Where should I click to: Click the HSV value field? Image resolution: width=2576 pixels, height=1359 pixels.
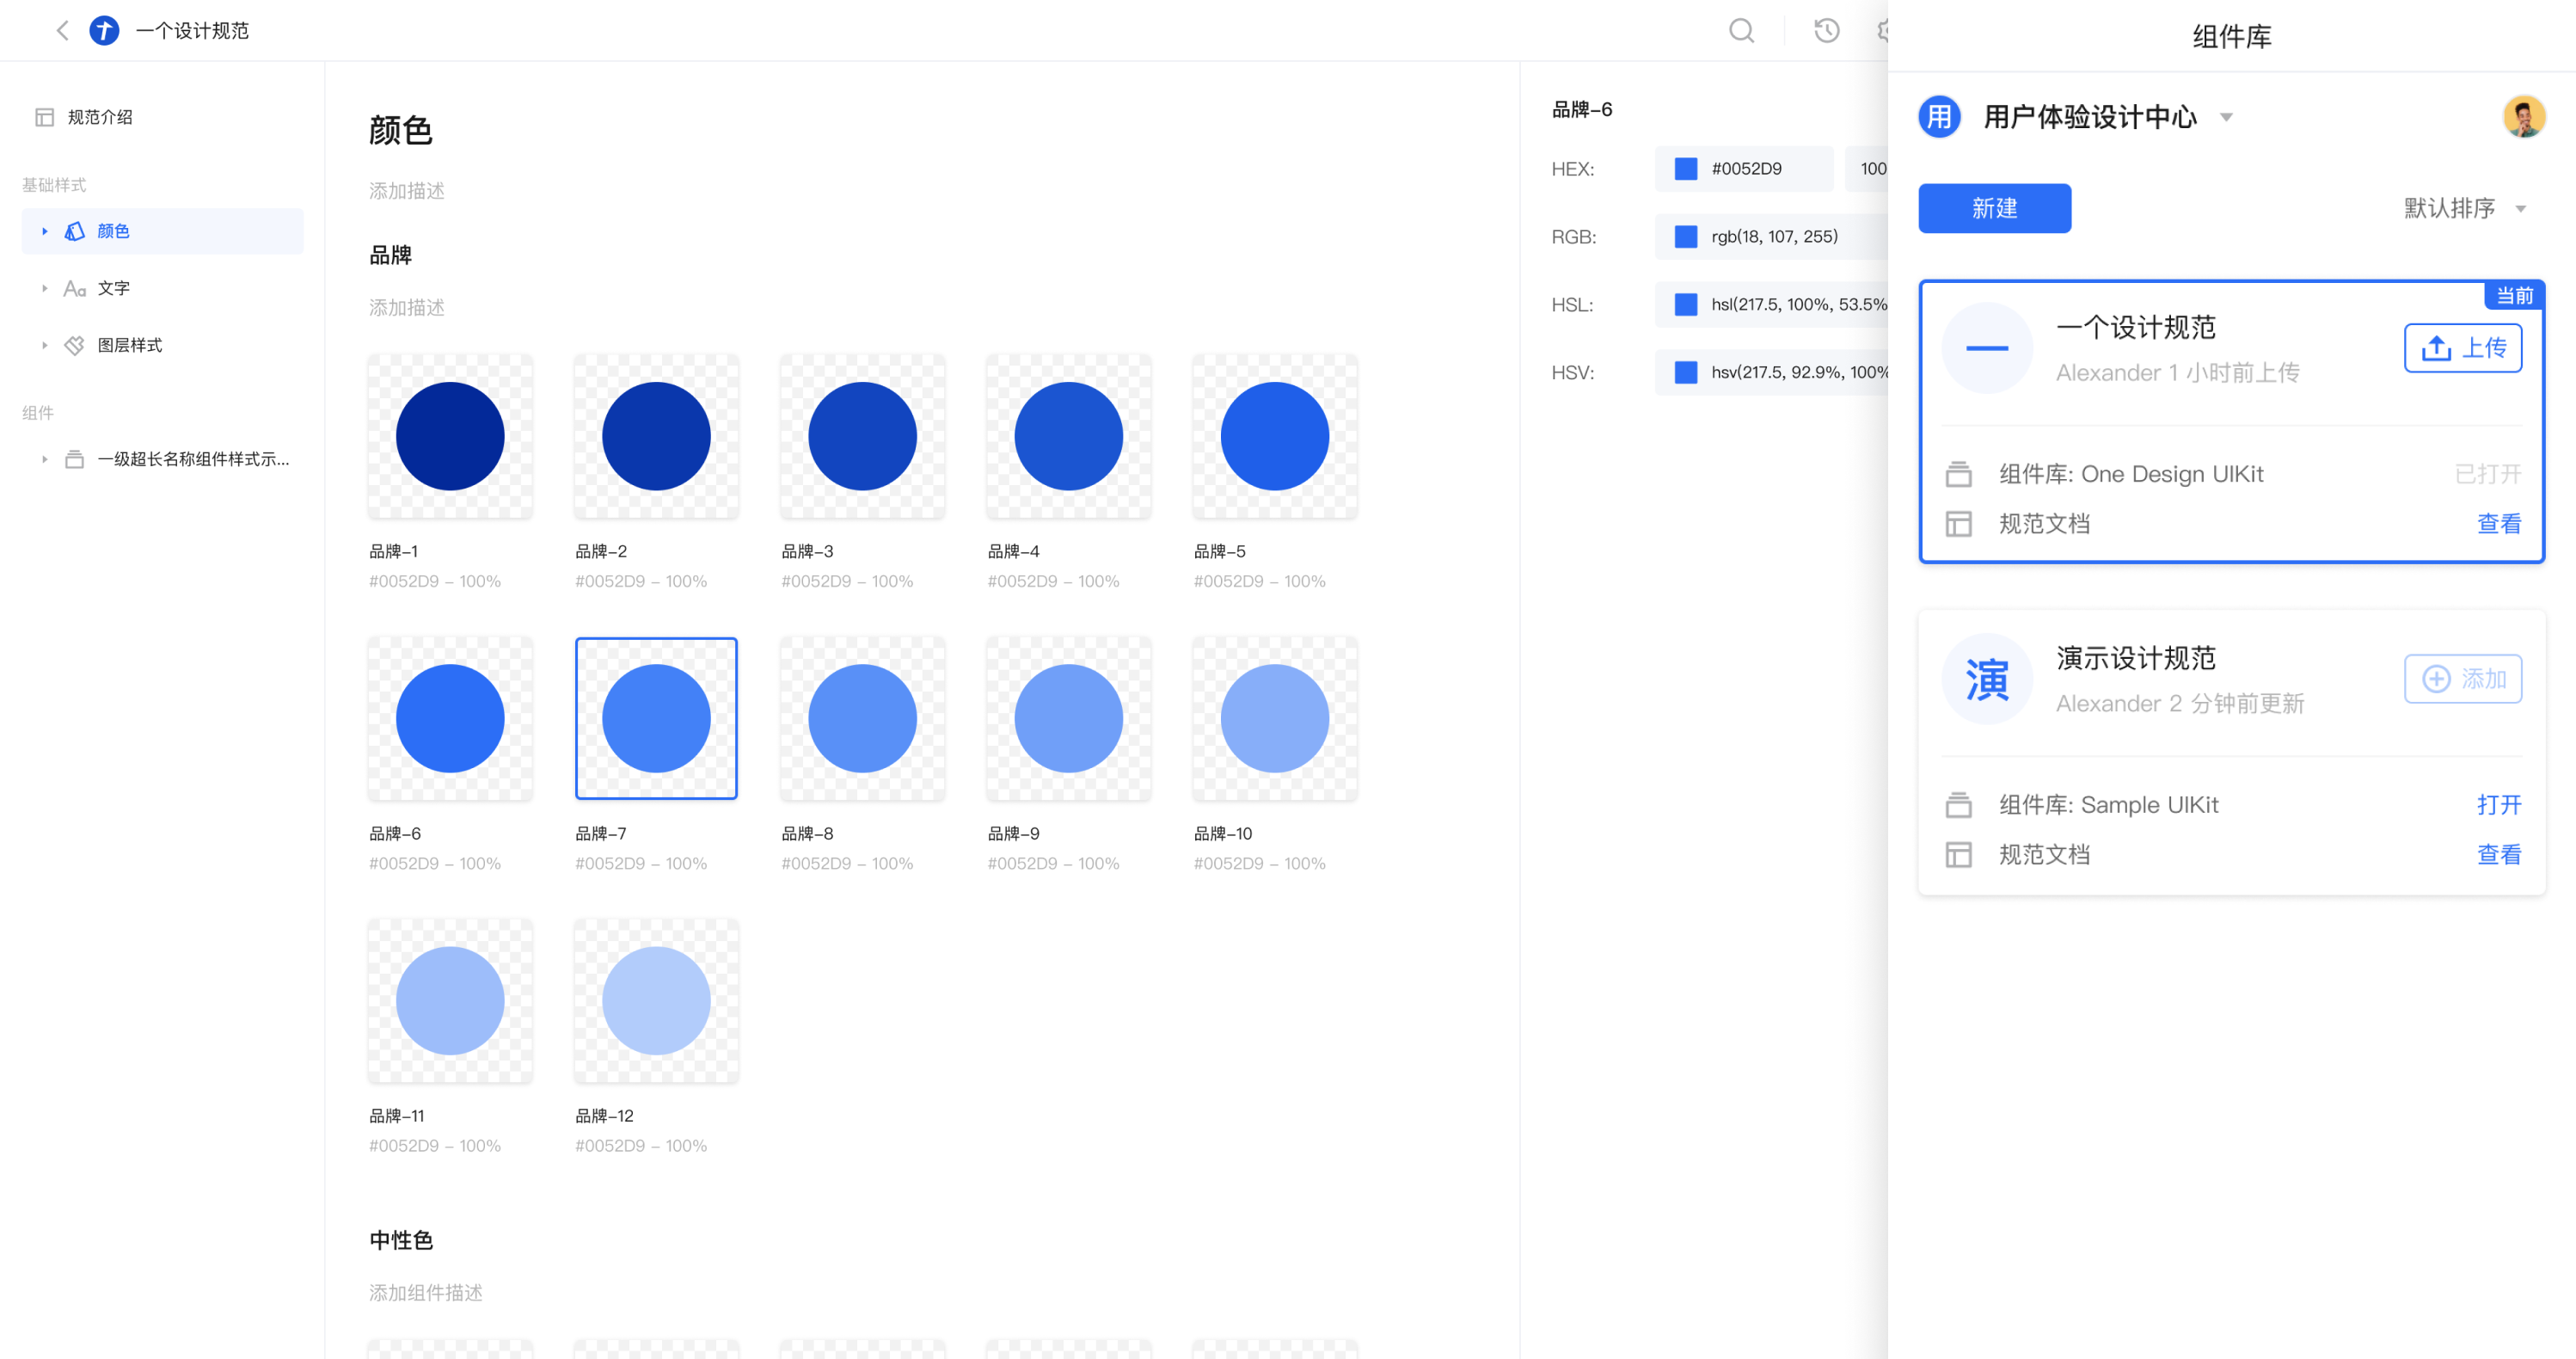coord(1771,373)
